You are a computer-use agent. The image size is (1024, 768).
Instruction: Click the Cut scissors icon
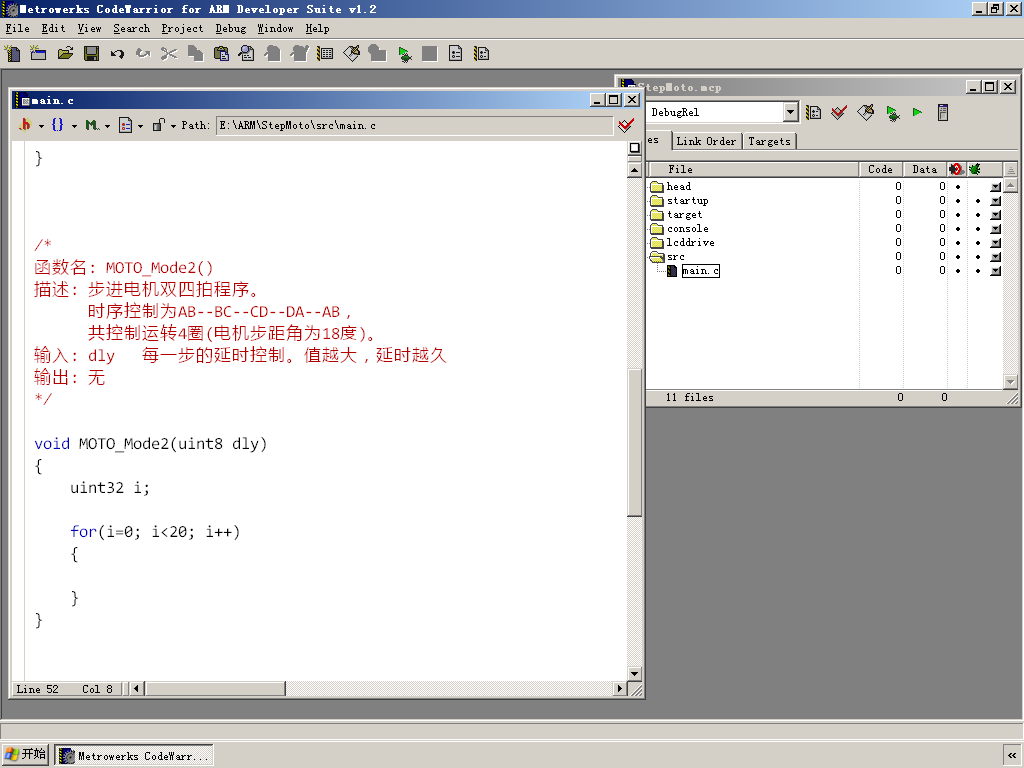(169, 54)
